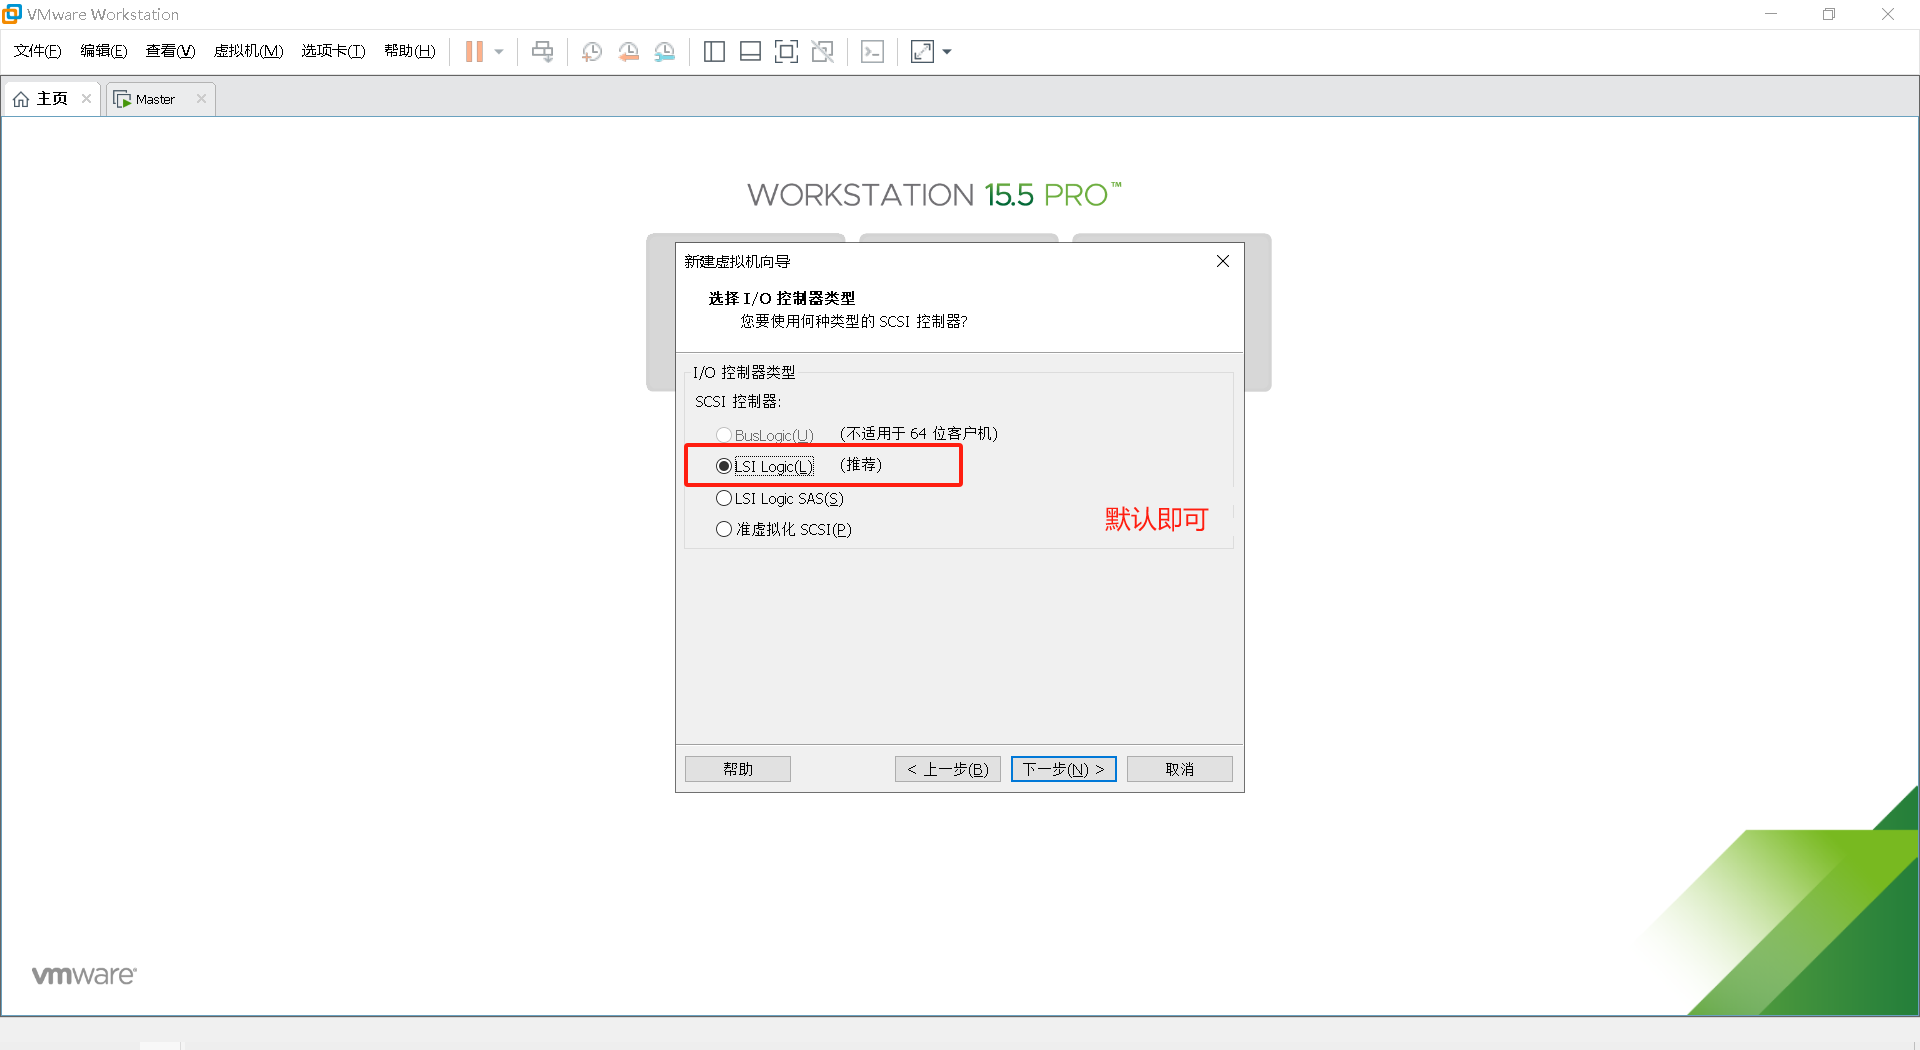Image resolution: width=1920 pixels, height=1050 pixels.
Task: Open the 帮助(H) menu
Action: pyautogui.click(x=410, y=51)
